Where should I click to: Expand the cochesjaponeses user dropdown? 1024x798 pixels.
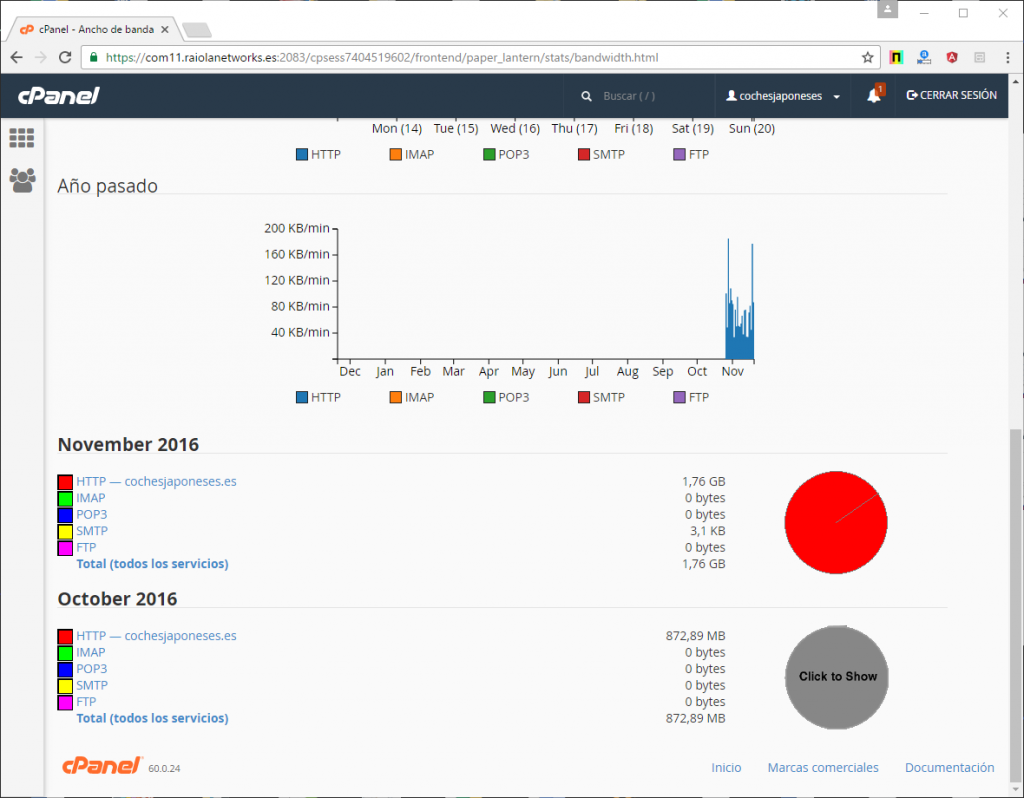pos(784,96)
